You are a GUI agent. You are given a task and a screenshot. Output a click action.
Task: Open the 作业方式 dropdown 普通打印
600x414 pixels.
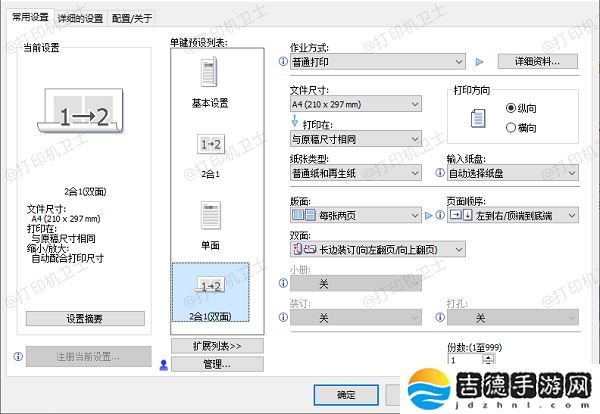[378, 62]
